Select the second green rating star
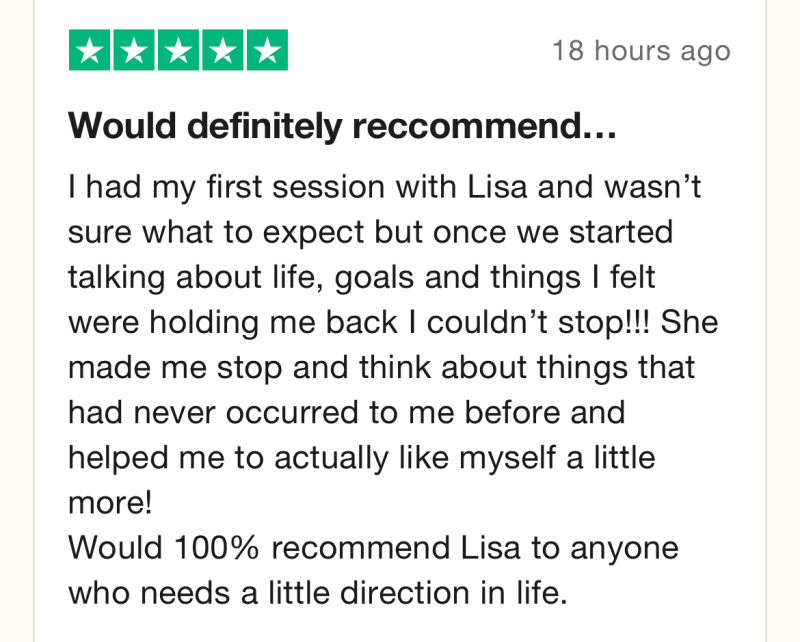Screen dimensions: 800x642 134,50
